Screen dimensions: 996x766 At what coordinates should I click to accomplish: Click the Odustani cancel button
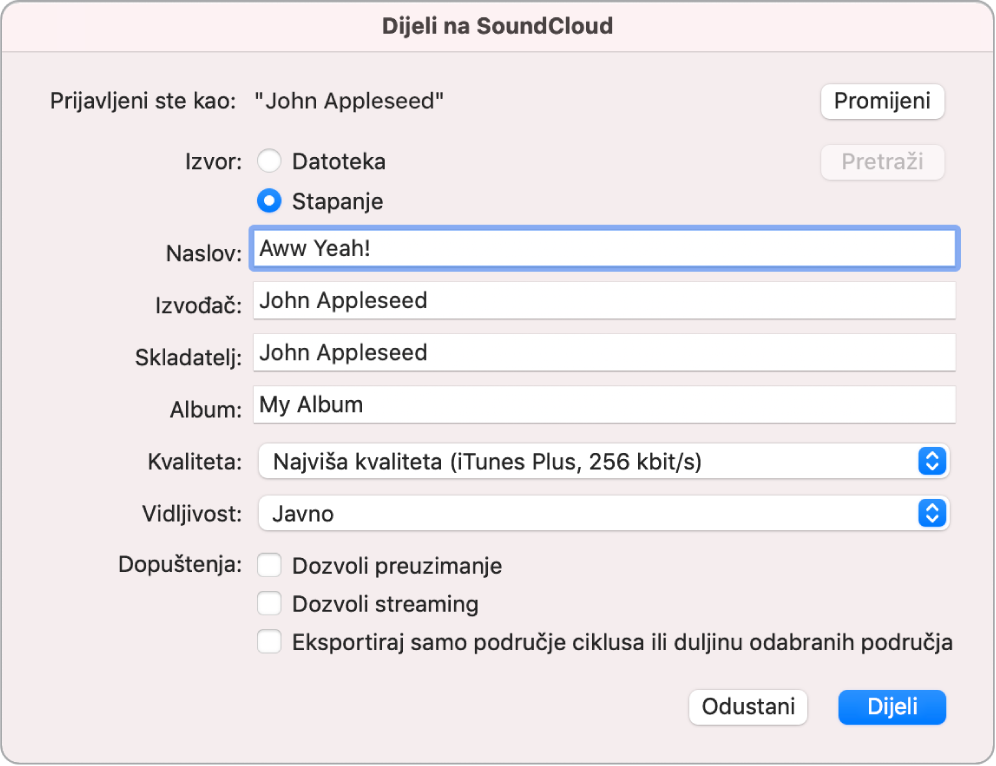coord(747,707)
